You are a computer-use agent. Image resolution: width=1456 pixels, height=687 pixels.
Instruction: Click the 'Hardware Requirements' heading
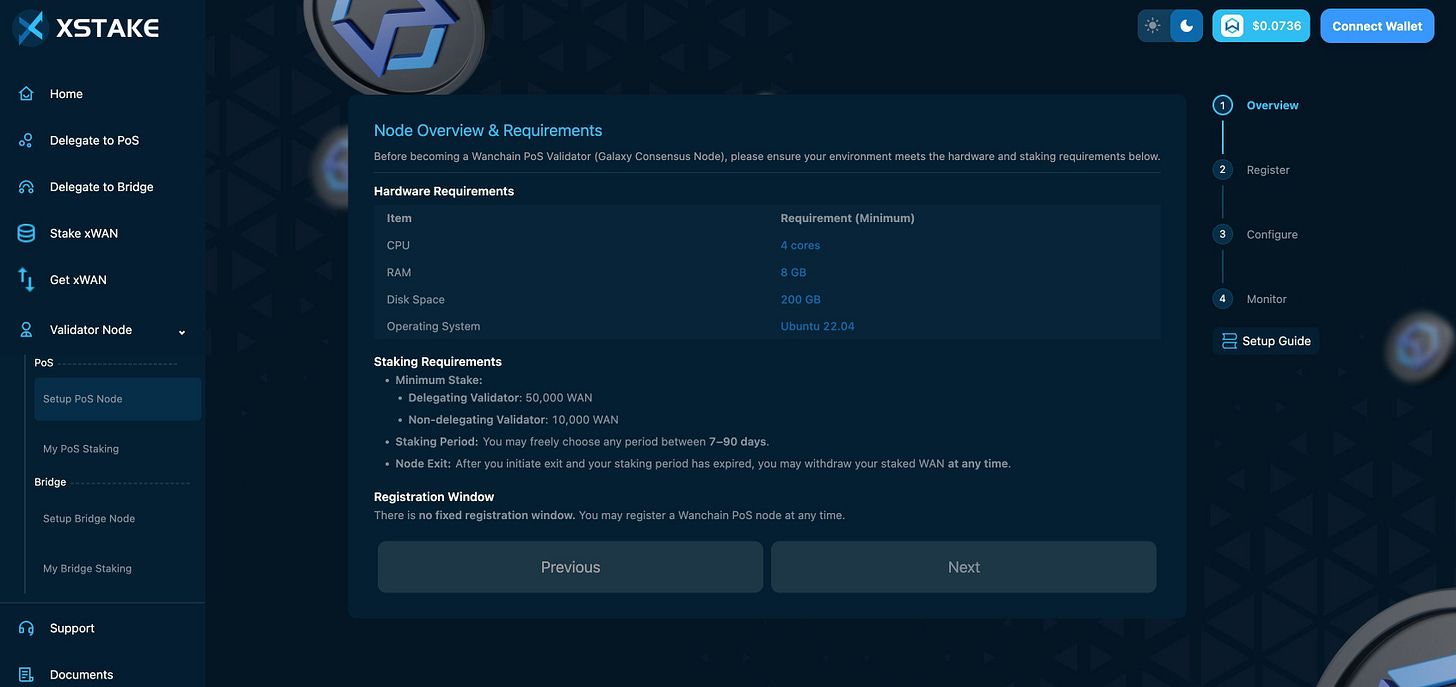coord(444,191)
